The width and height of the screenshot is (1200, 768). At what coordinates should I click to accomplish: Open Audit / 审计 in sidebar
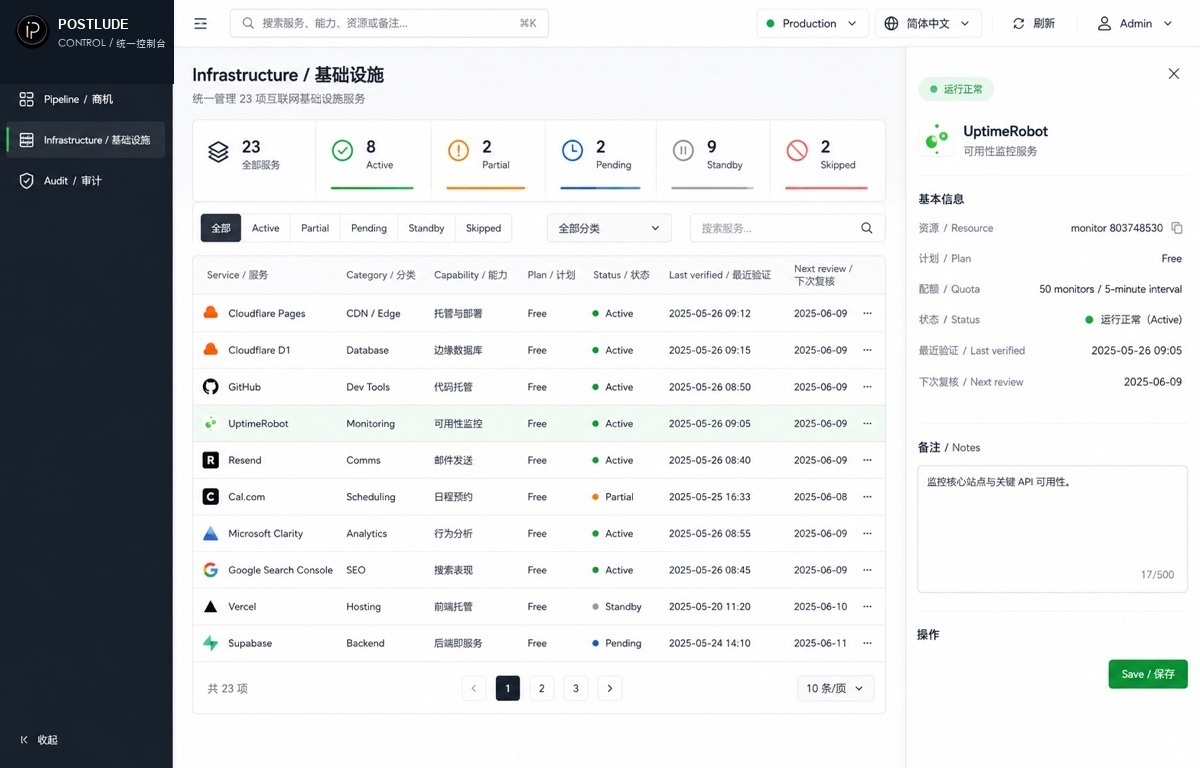tap(85, 181)
